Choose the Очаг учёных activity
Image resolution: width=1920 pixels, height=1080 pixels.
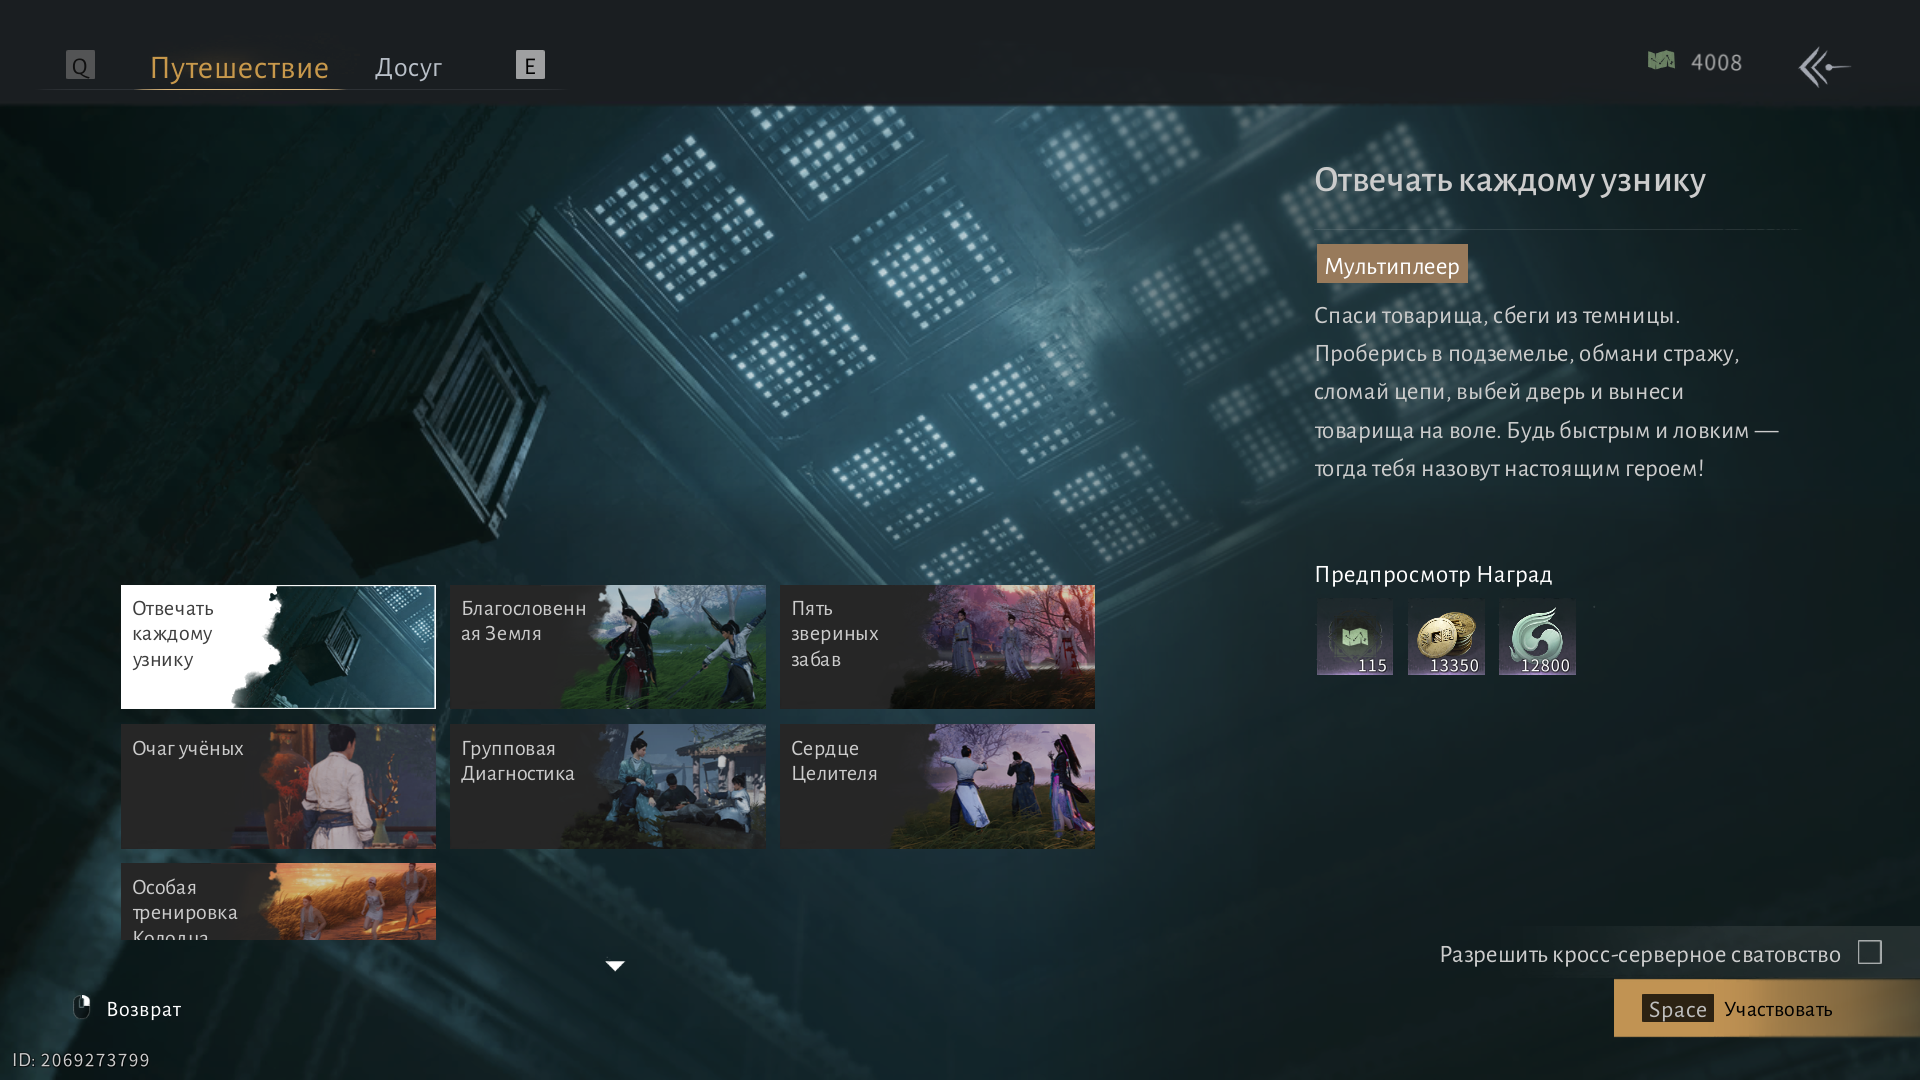278,786
